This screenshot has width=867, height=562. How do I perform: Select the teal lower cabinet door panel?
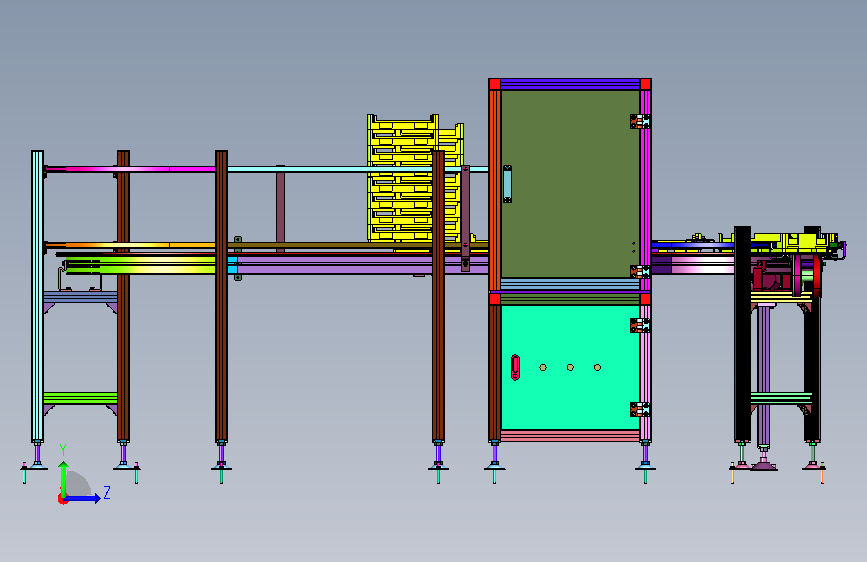pyautogui.click(x=570, y=367)
